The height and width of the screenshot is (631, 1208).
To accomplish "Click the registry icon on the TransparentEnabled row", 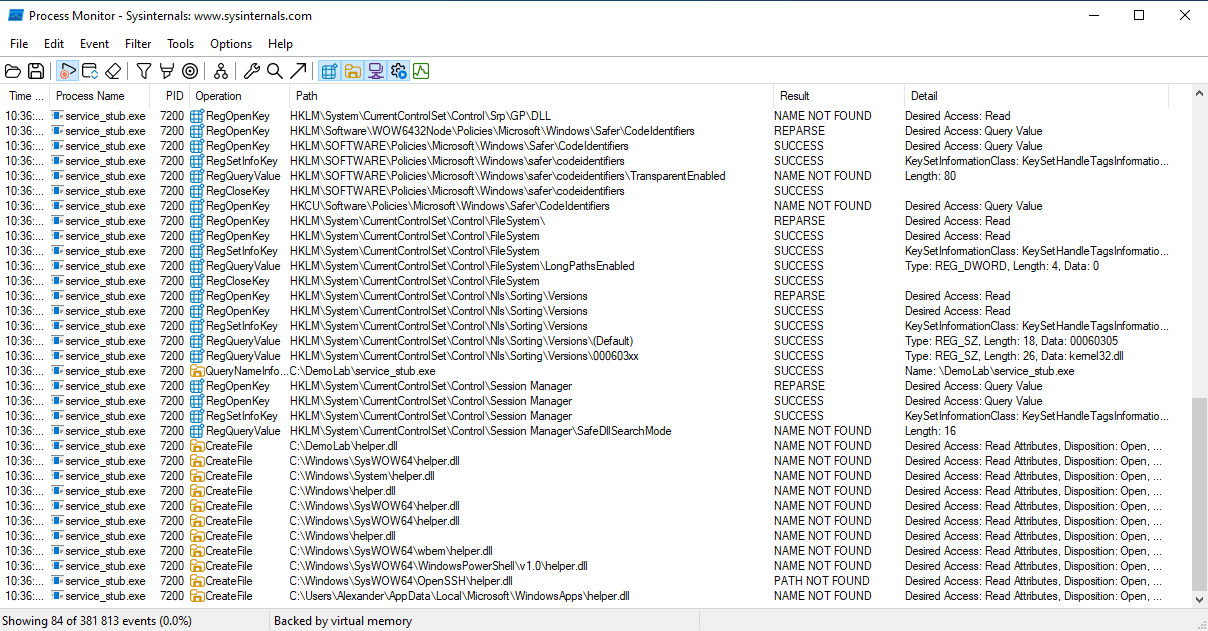I will click(x=197, y=176).
